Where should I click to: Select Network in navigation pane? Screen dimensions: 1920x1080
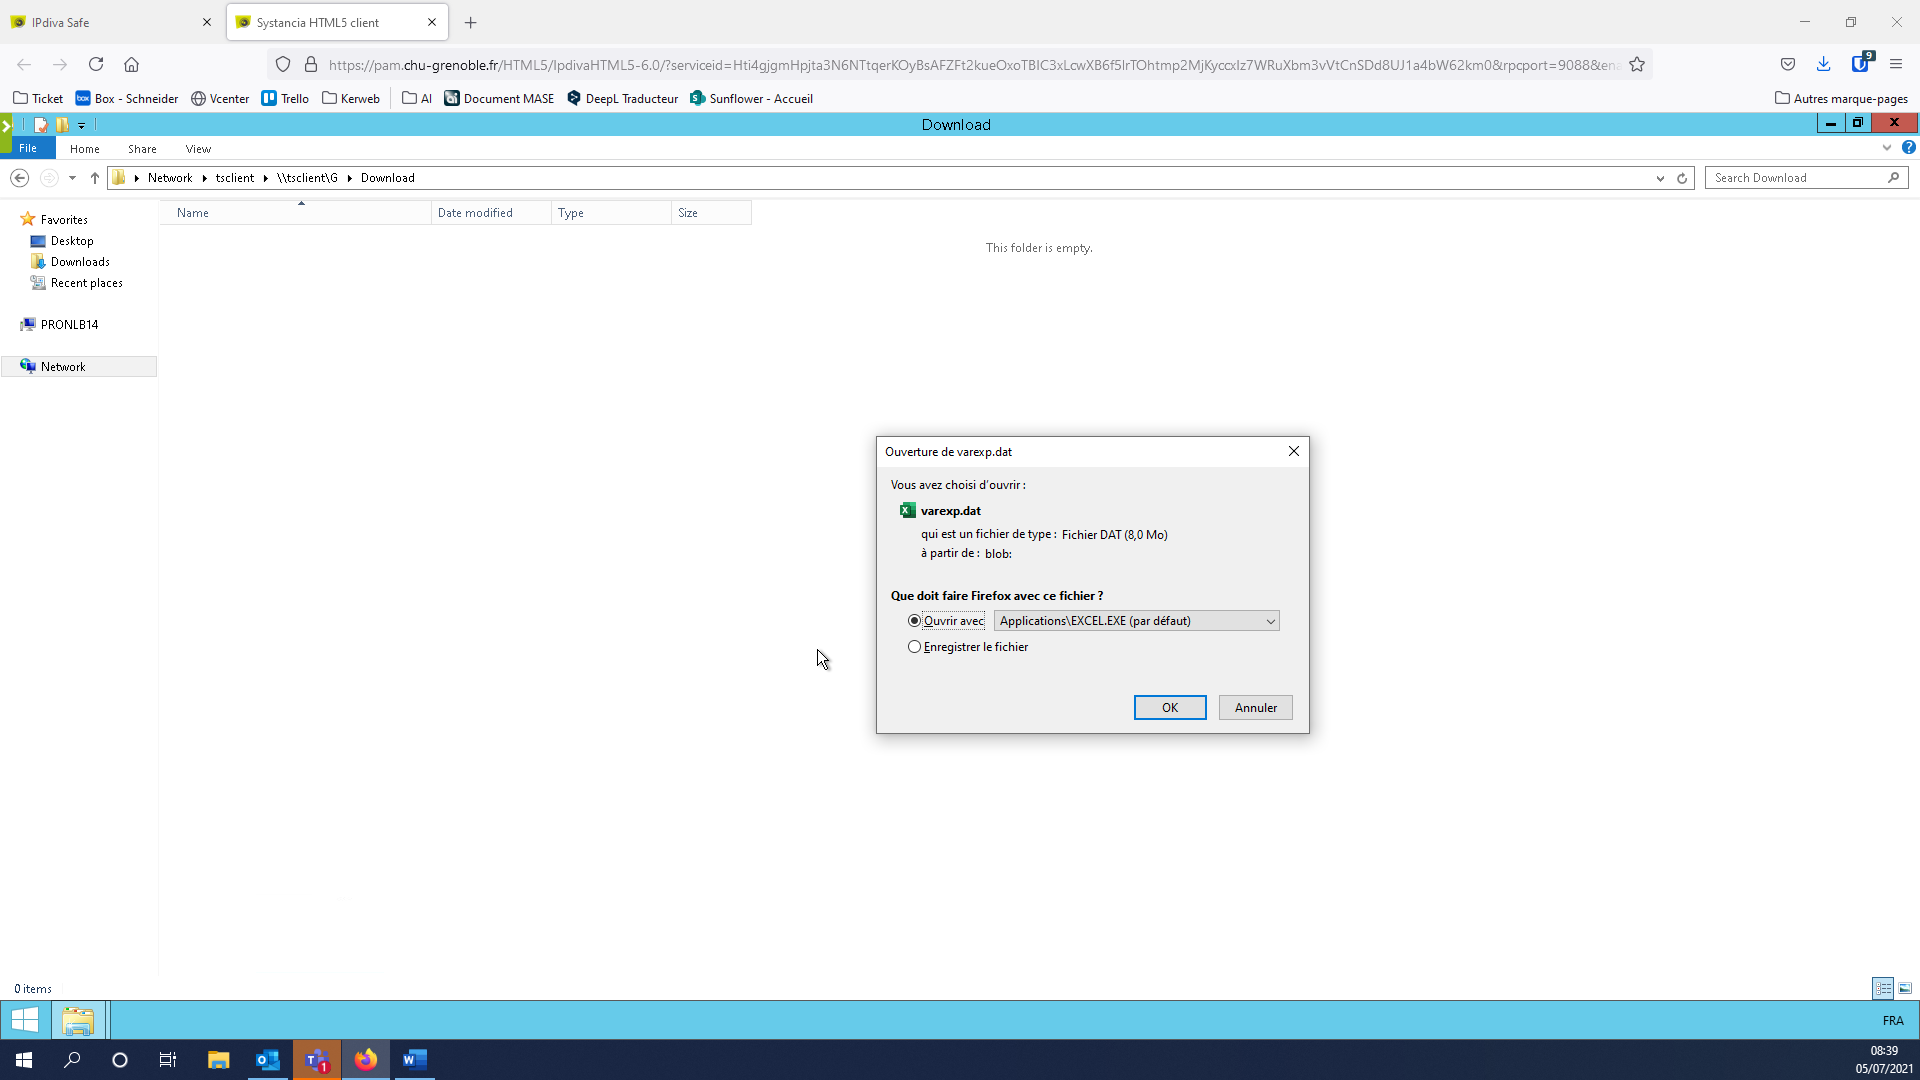coord(63,367)
